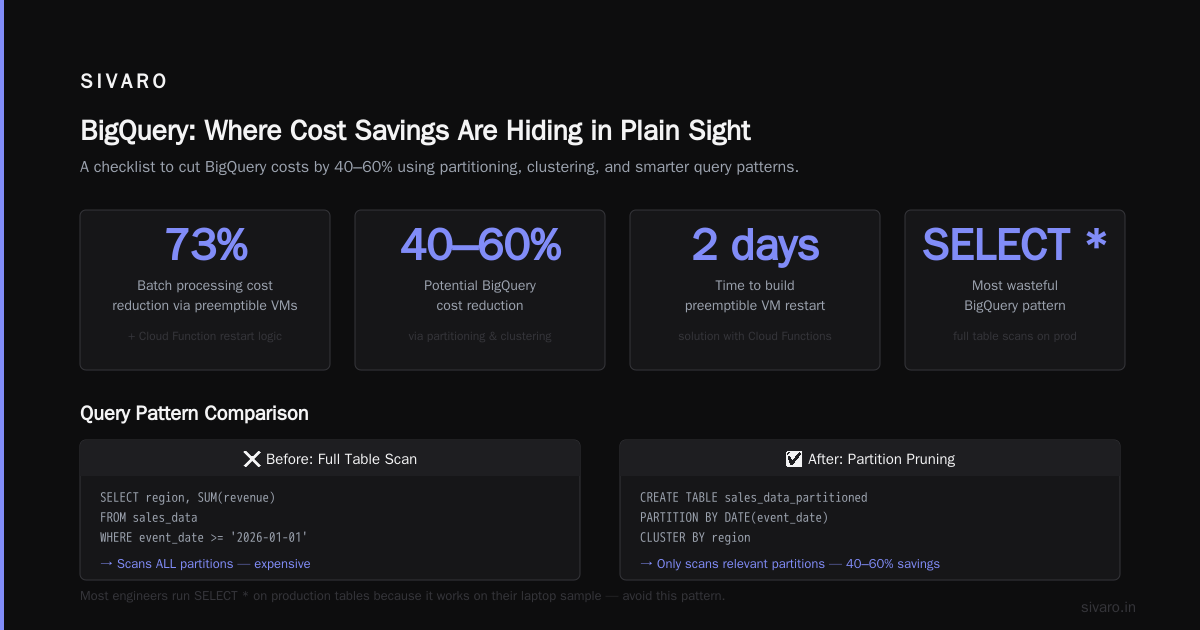Click the 'WHERE event_date' code line
The height and width of the screenshot is (630, 1200).
click(204, 537)
